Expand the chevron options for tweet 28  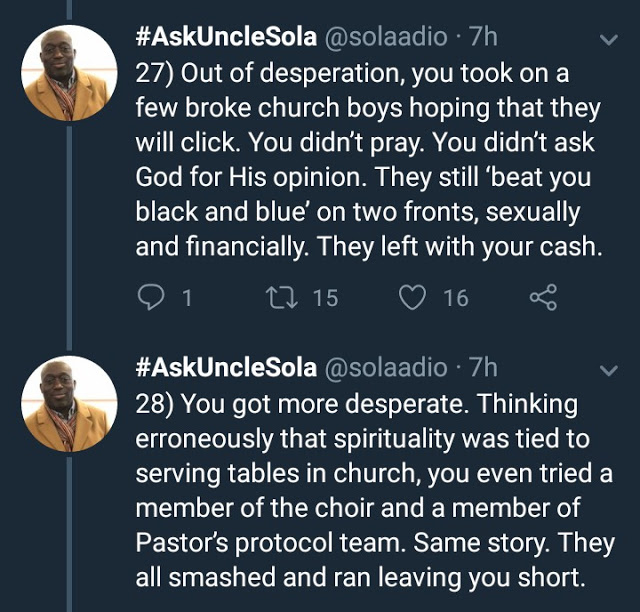point(607,371)
